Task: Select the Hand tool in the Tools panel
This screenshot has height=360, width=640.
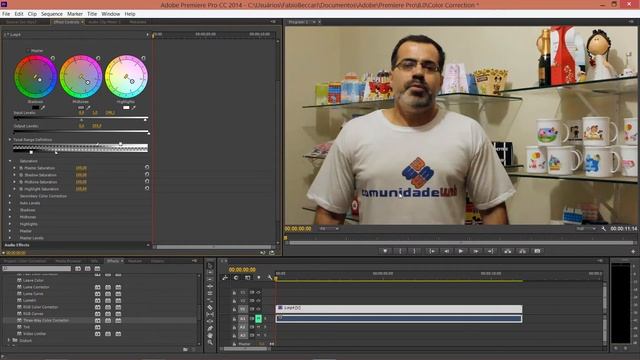Action: point(210,335)
